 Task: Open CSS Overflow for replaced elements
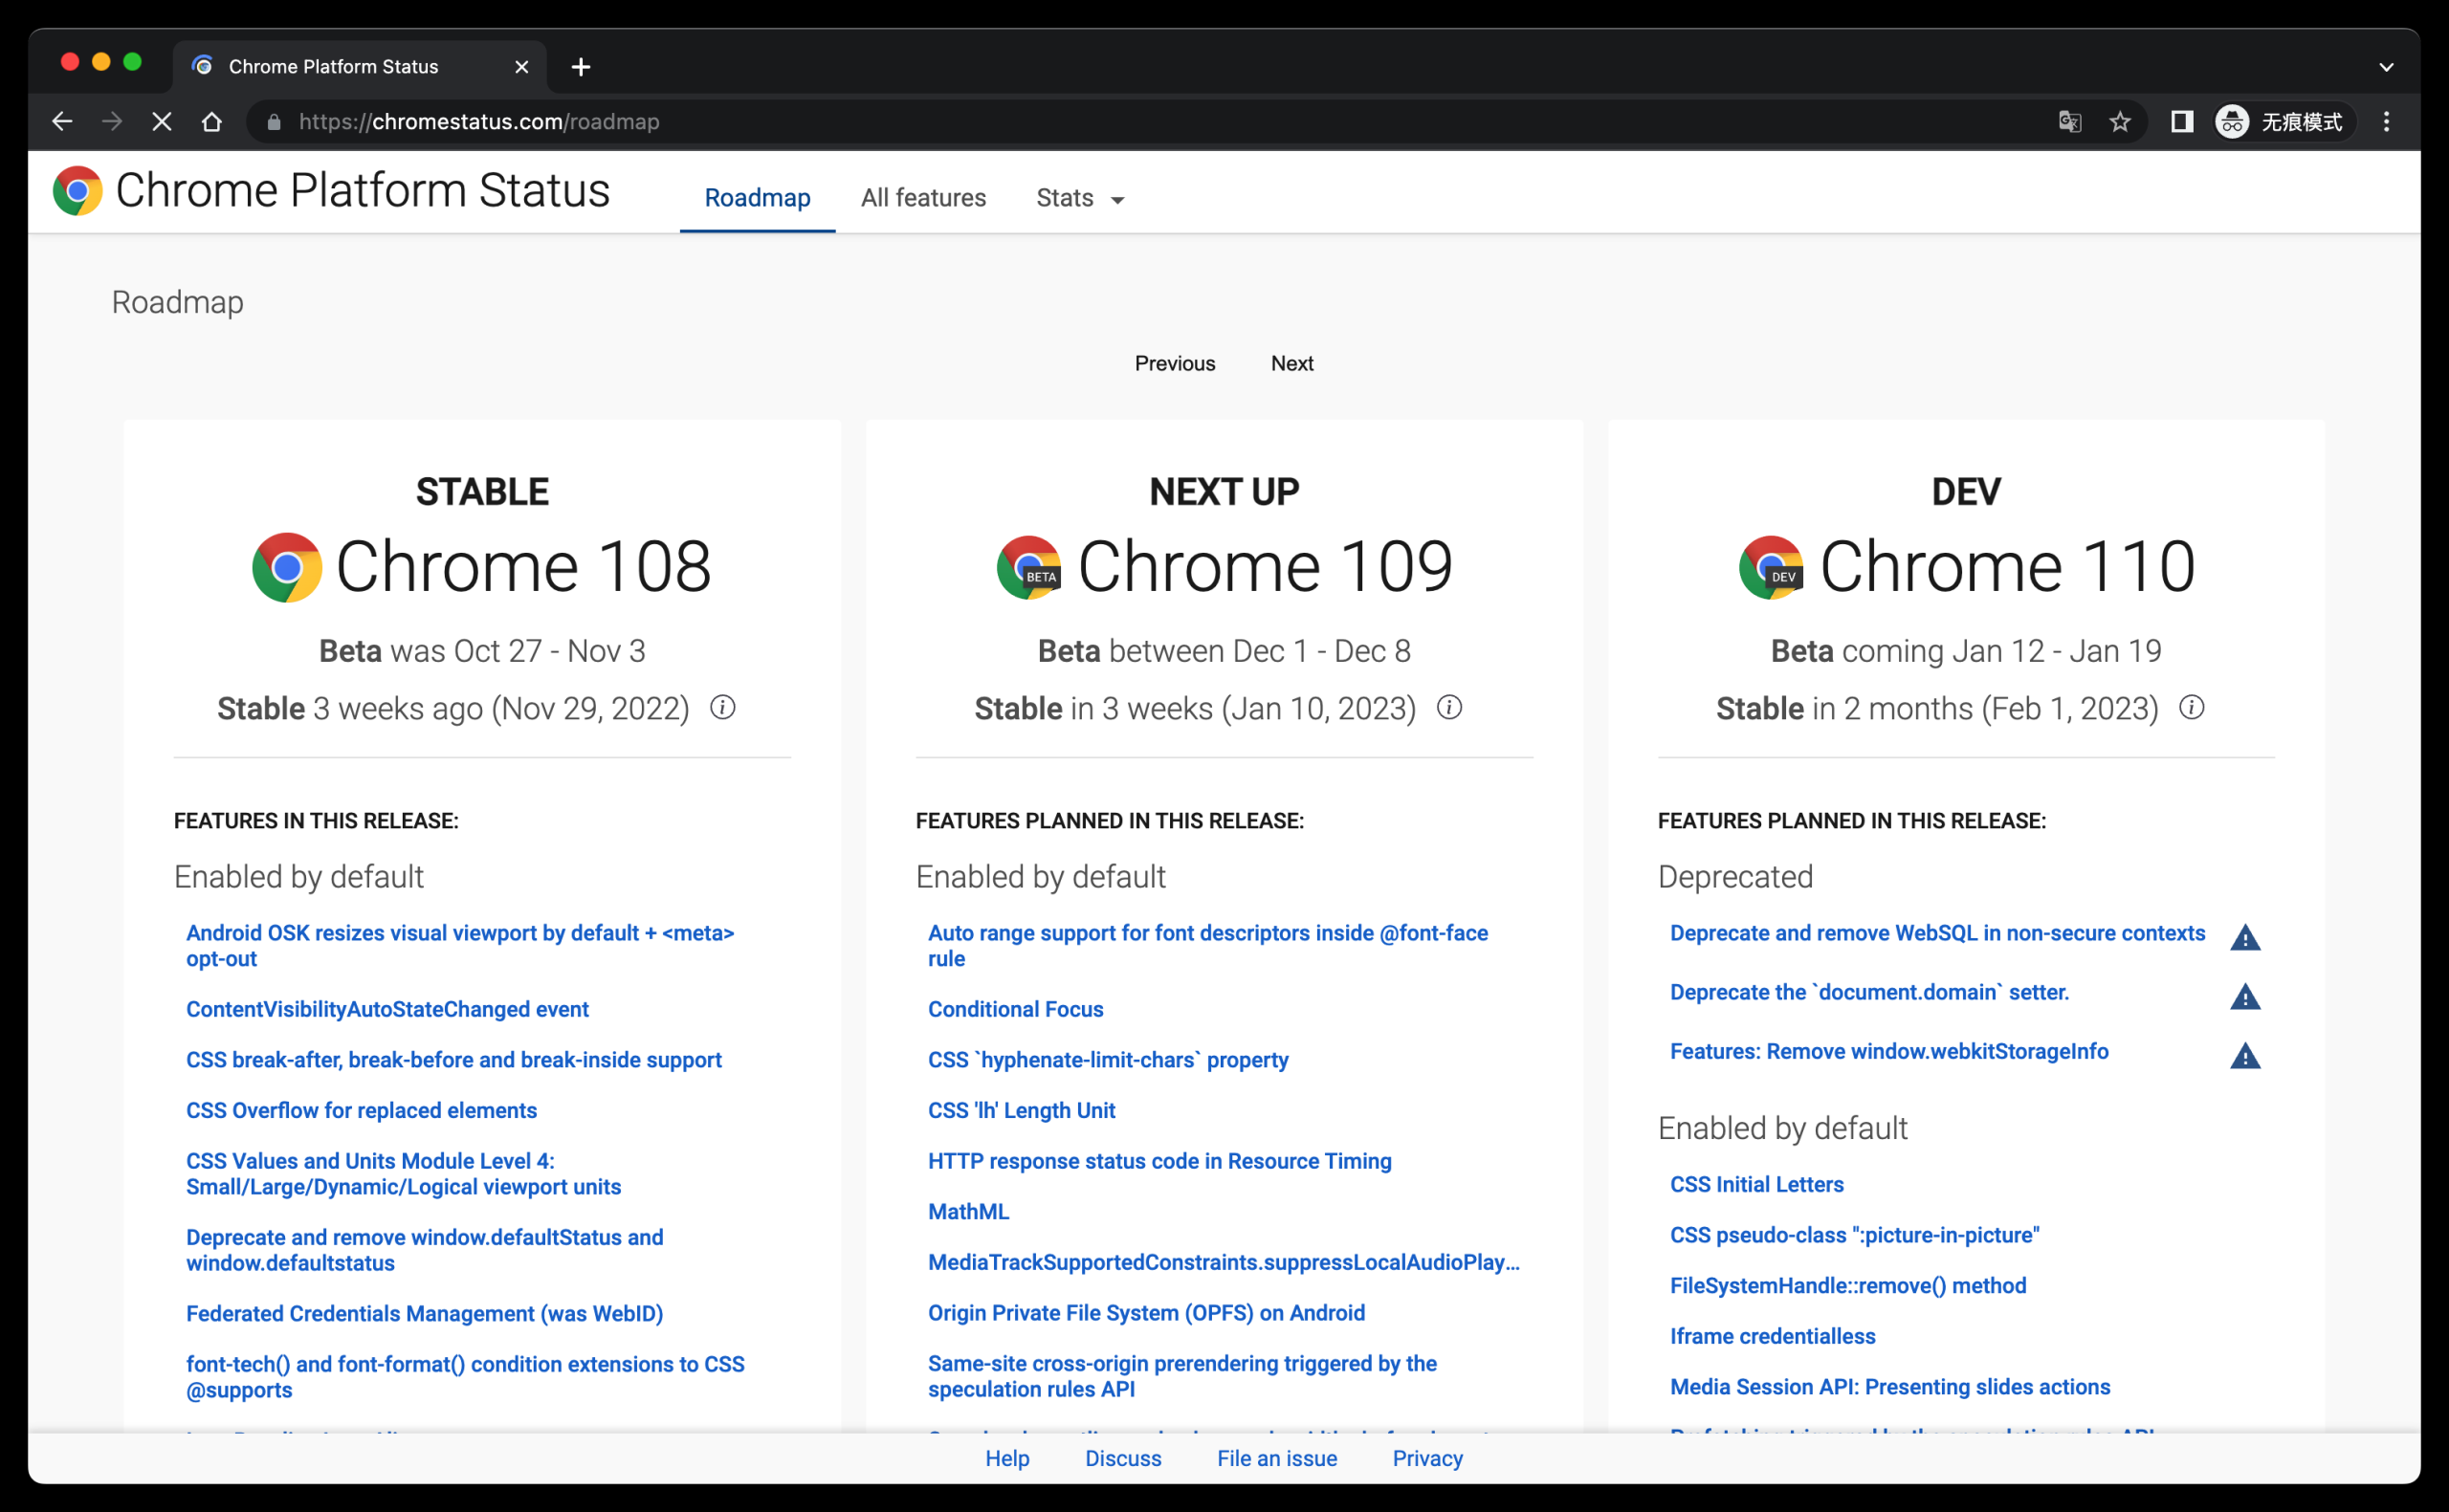click(361, 1110)
